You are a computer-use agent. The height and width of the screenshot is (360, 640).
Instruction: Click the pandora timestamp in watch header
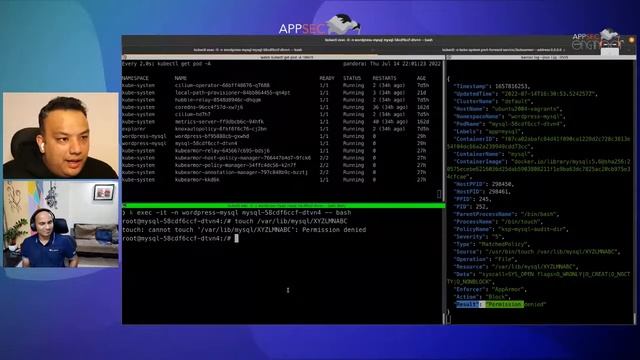point(392,64)
